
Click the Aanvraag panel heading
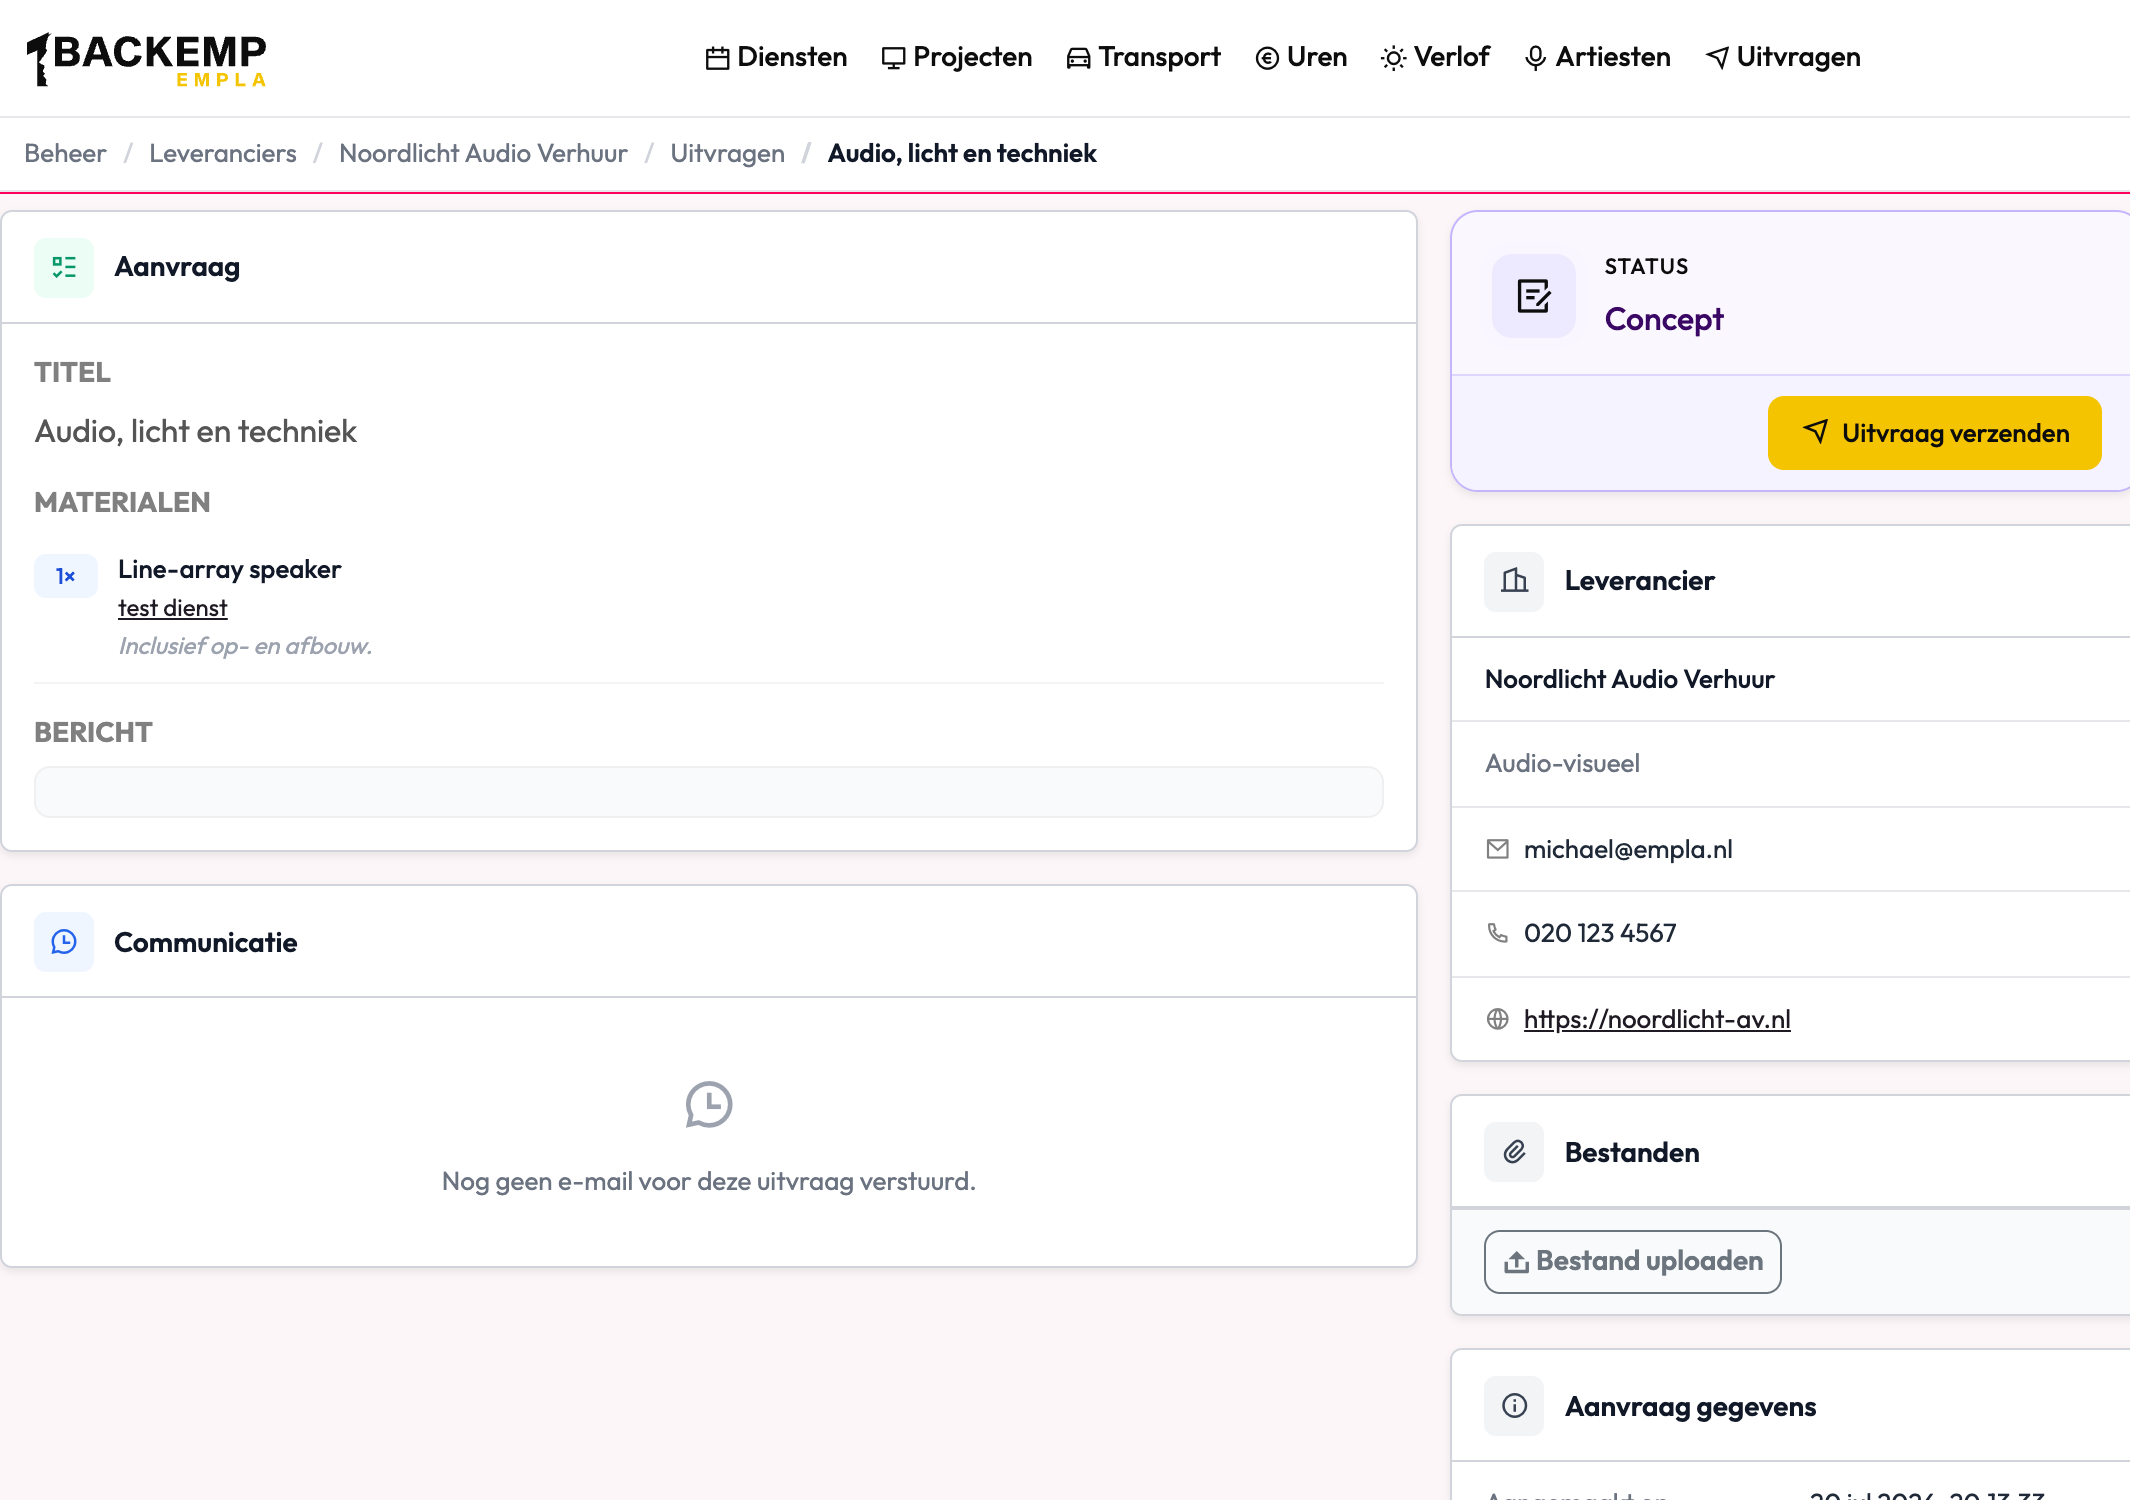(177, 267)
